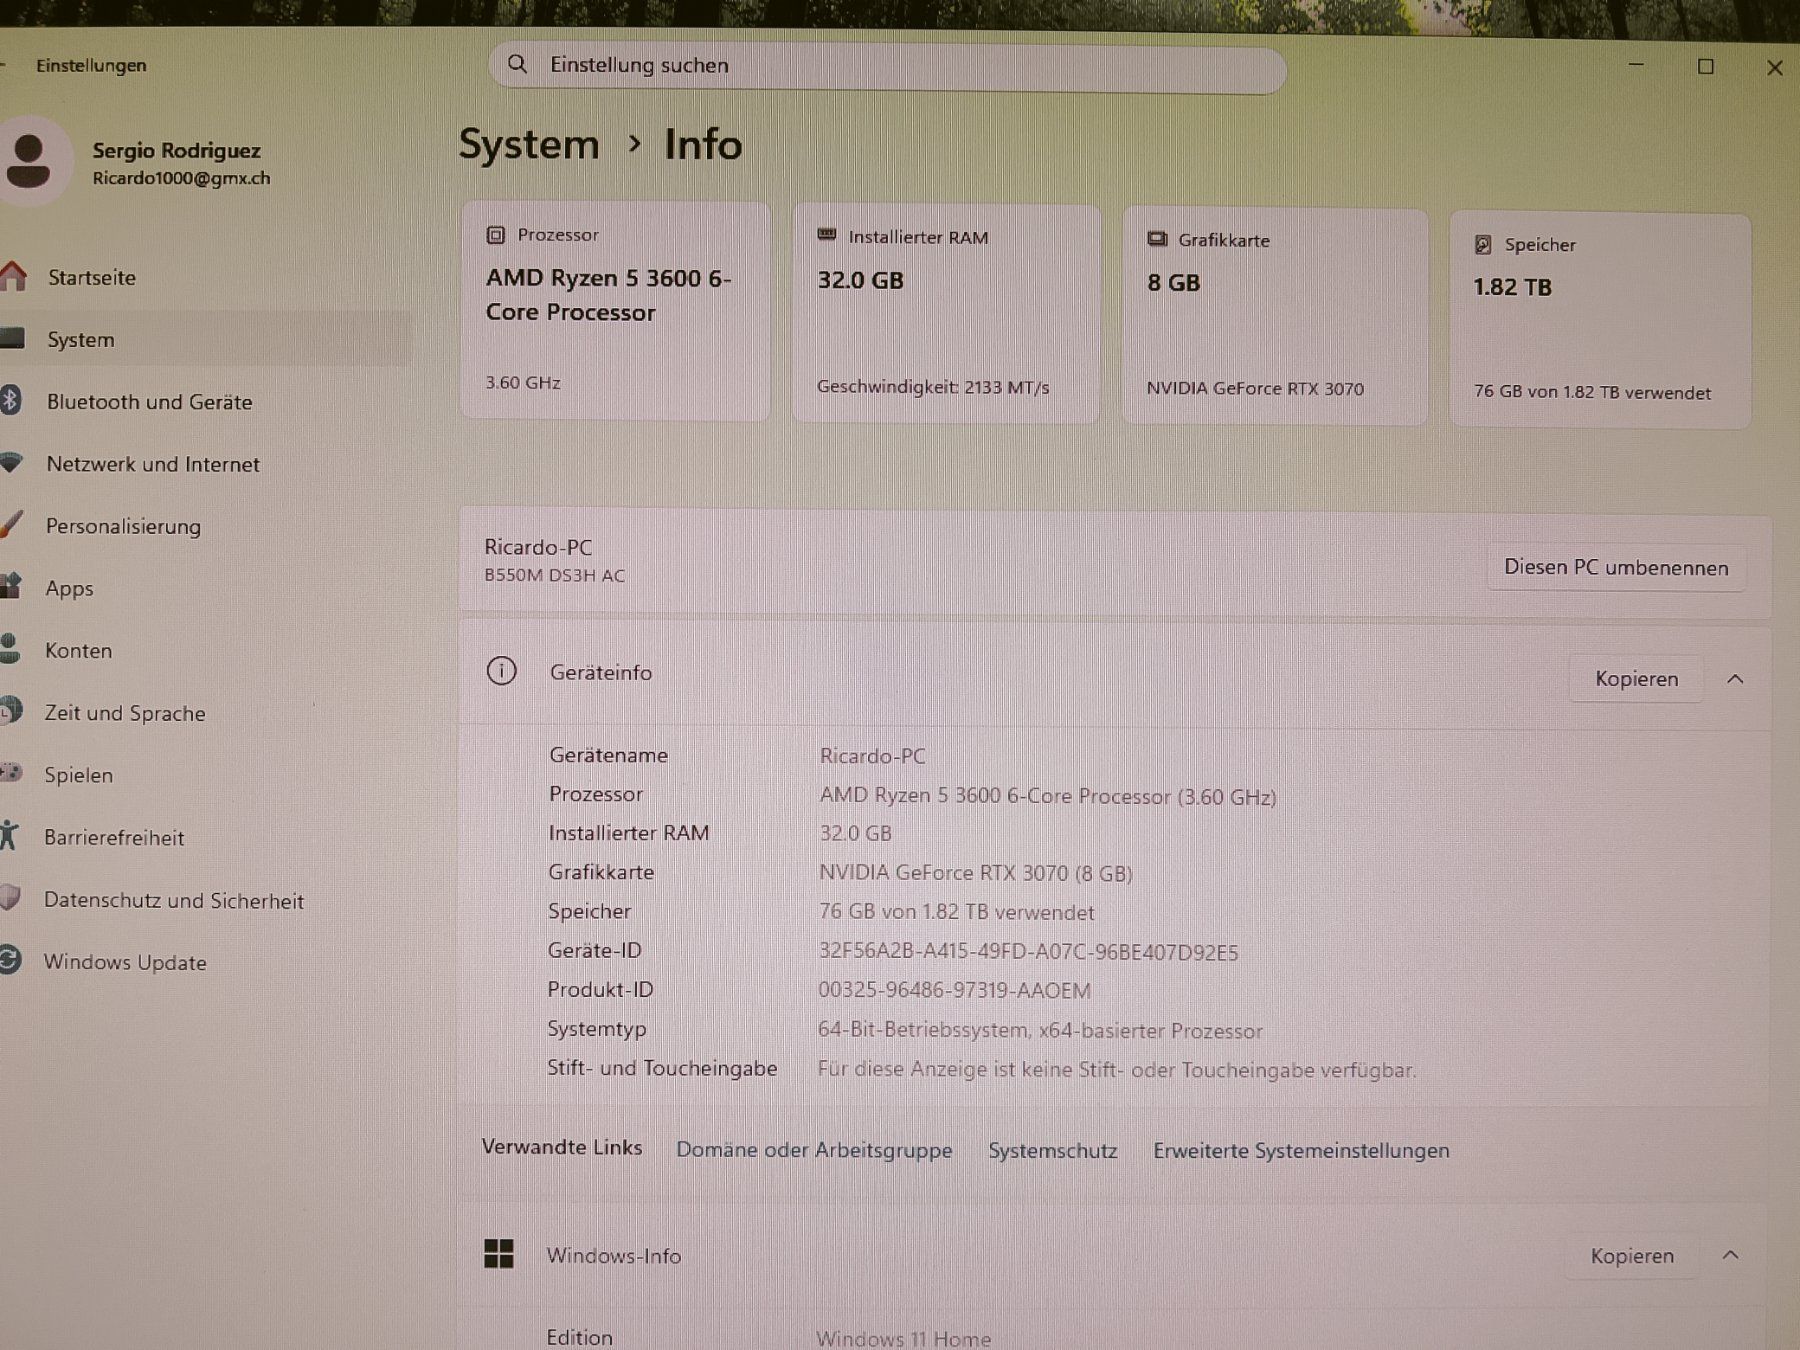Screen dimensions: 1800x1350
Task: Copy Windows-Info with Kopieren button
Action: [1632, 1255]
